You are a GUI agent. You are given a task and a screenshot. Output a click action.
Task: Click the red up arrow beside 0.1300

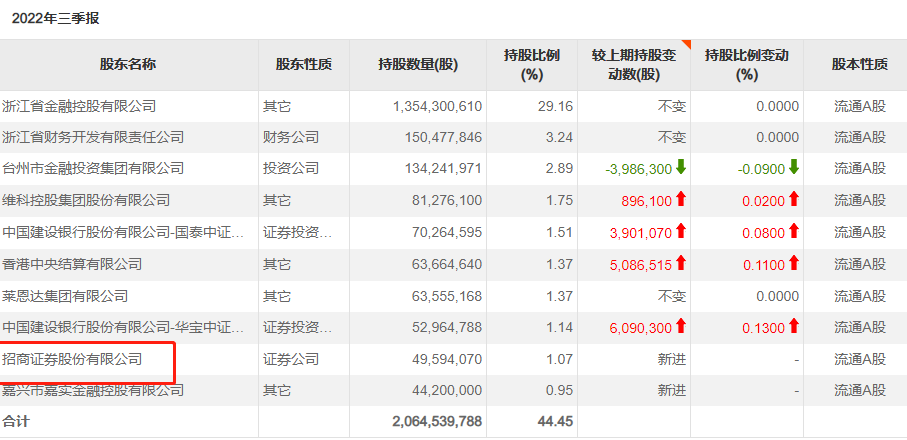tap(794, 327)
